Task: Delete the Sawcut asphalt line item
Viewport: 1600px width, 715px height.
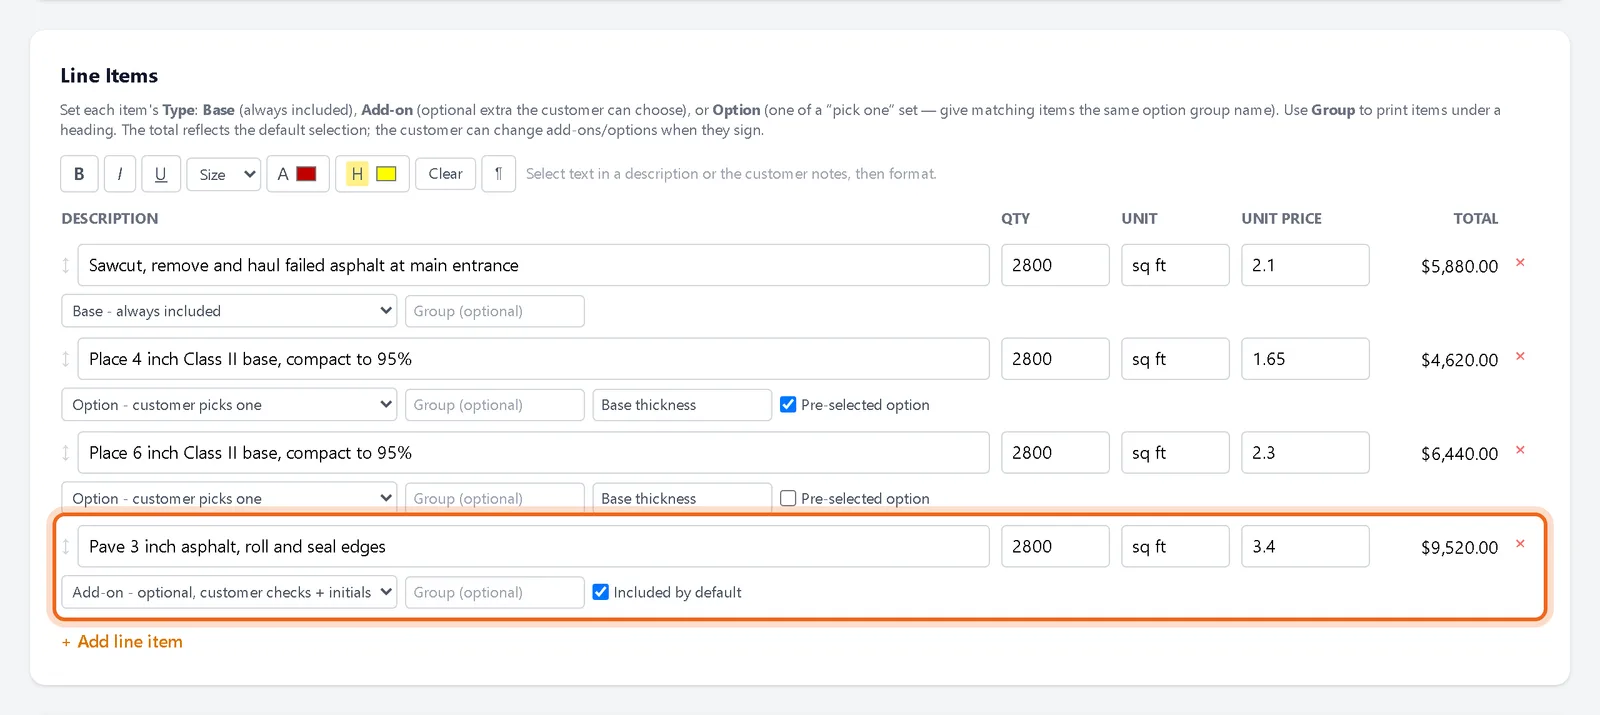Action: (x=1520, y=263)
